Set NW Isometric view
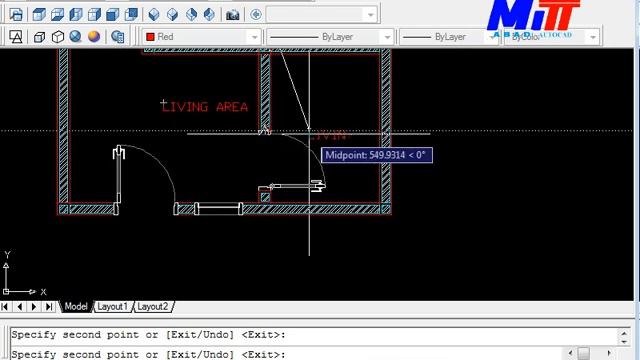640x360 pixels. tap(209, 15)
